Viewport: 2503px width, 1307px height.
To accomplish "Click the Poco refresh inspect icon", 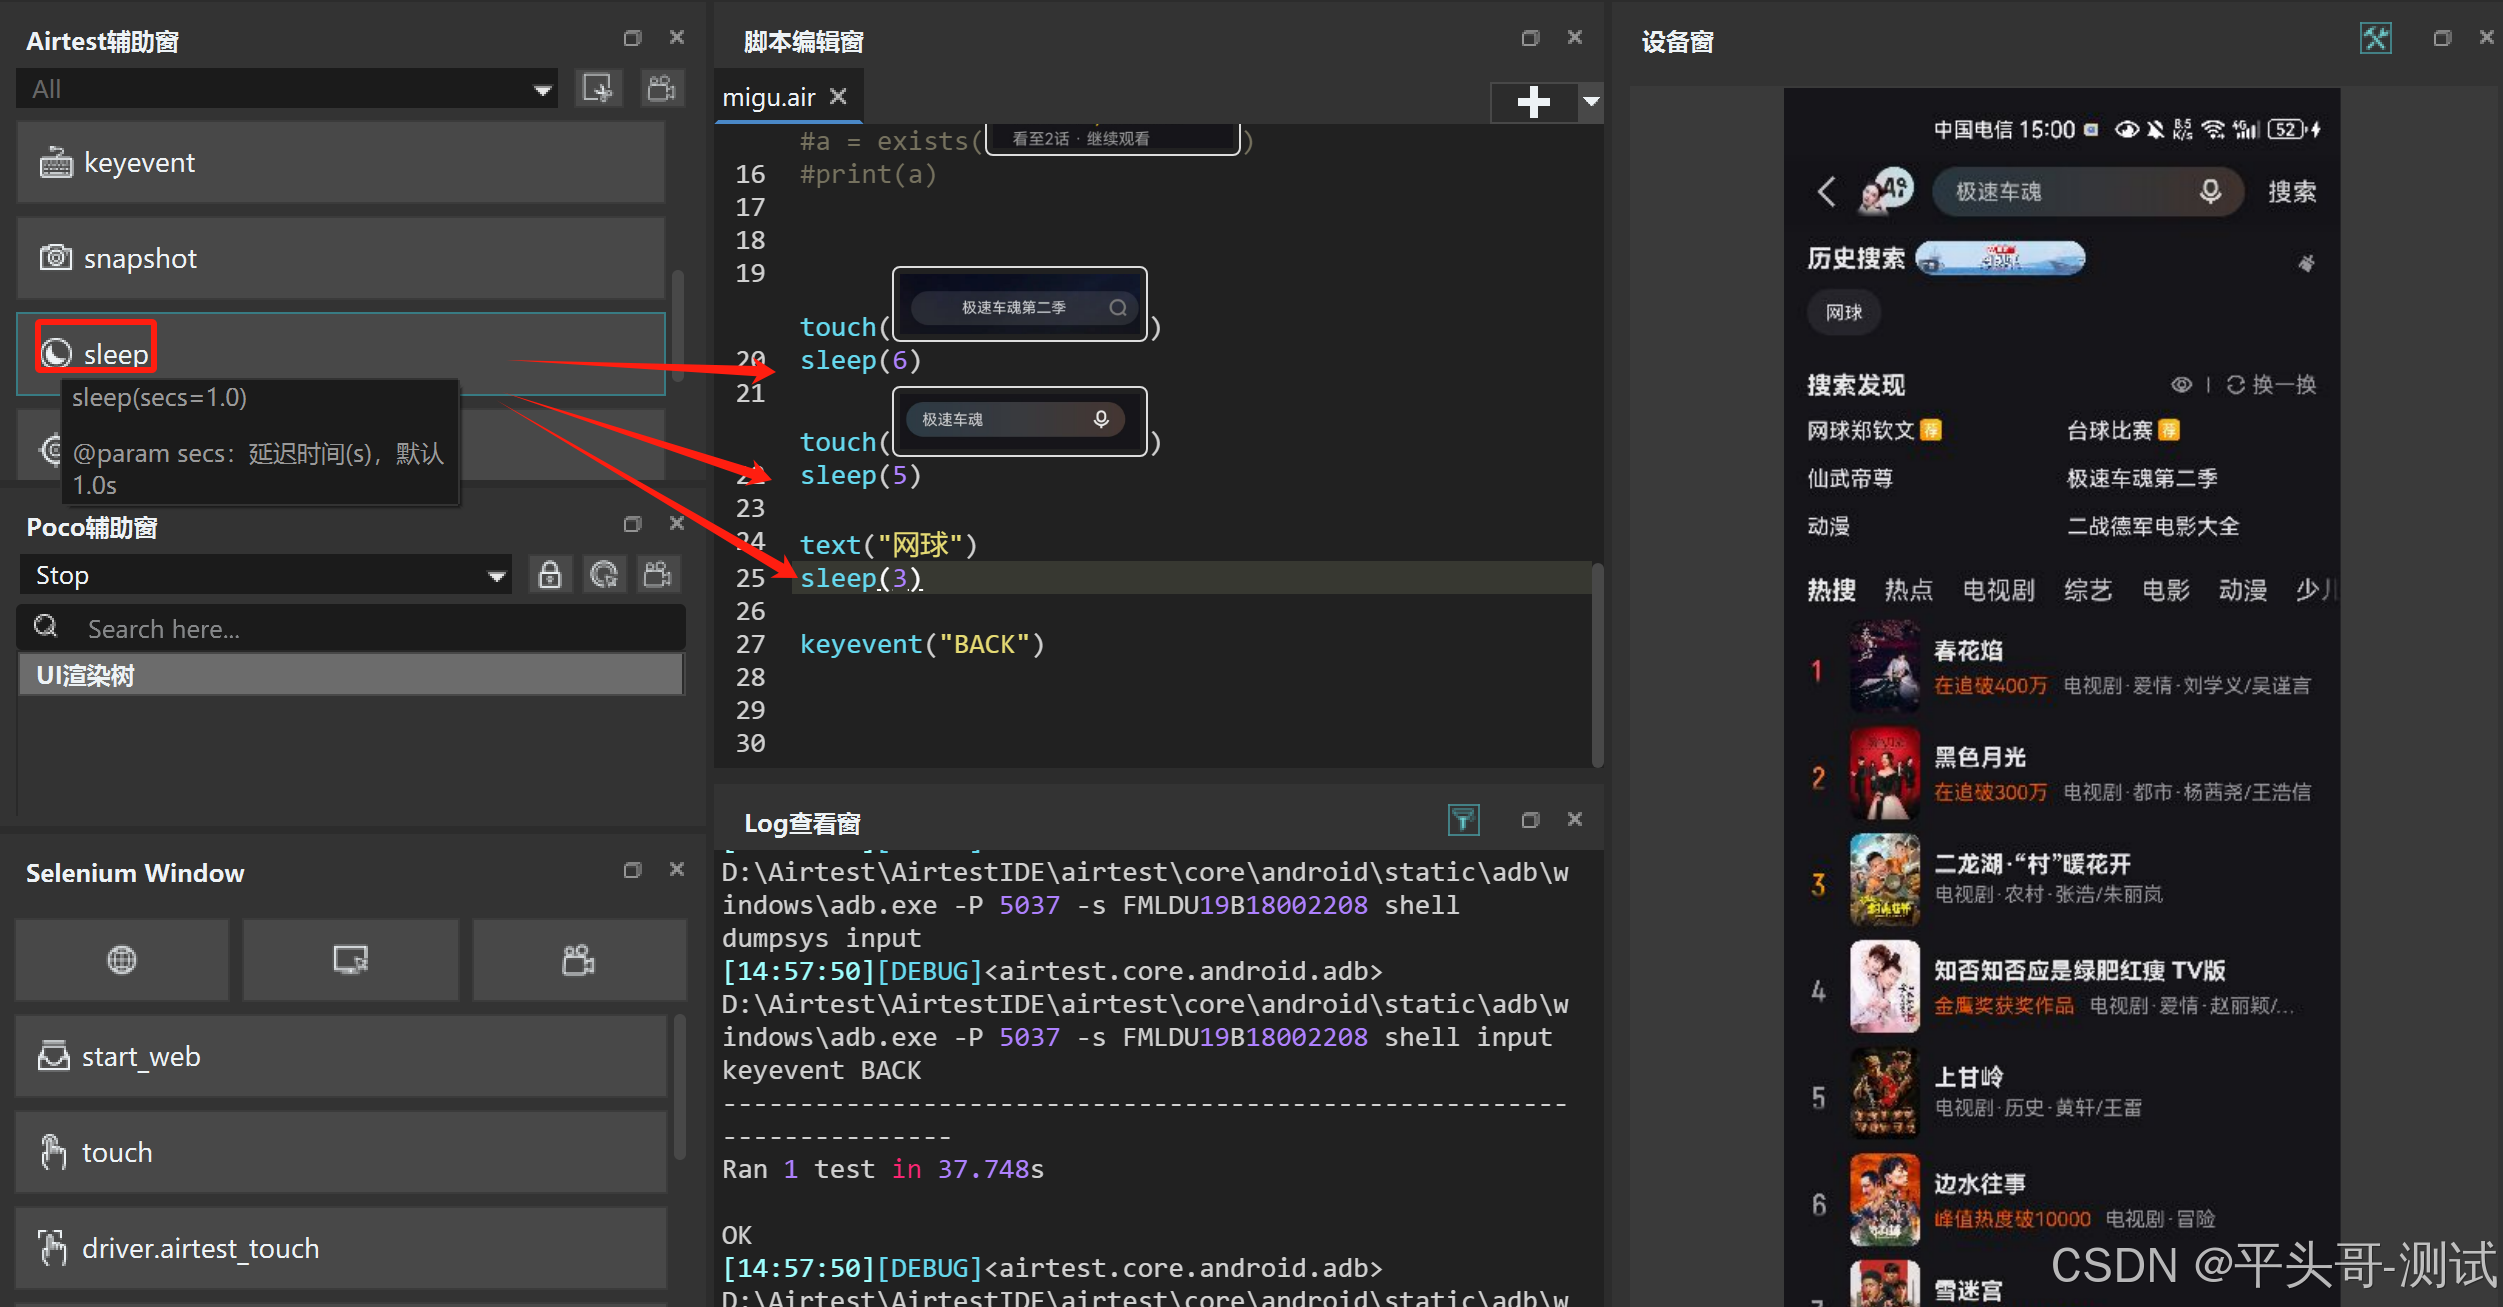I will pos(604,575).
